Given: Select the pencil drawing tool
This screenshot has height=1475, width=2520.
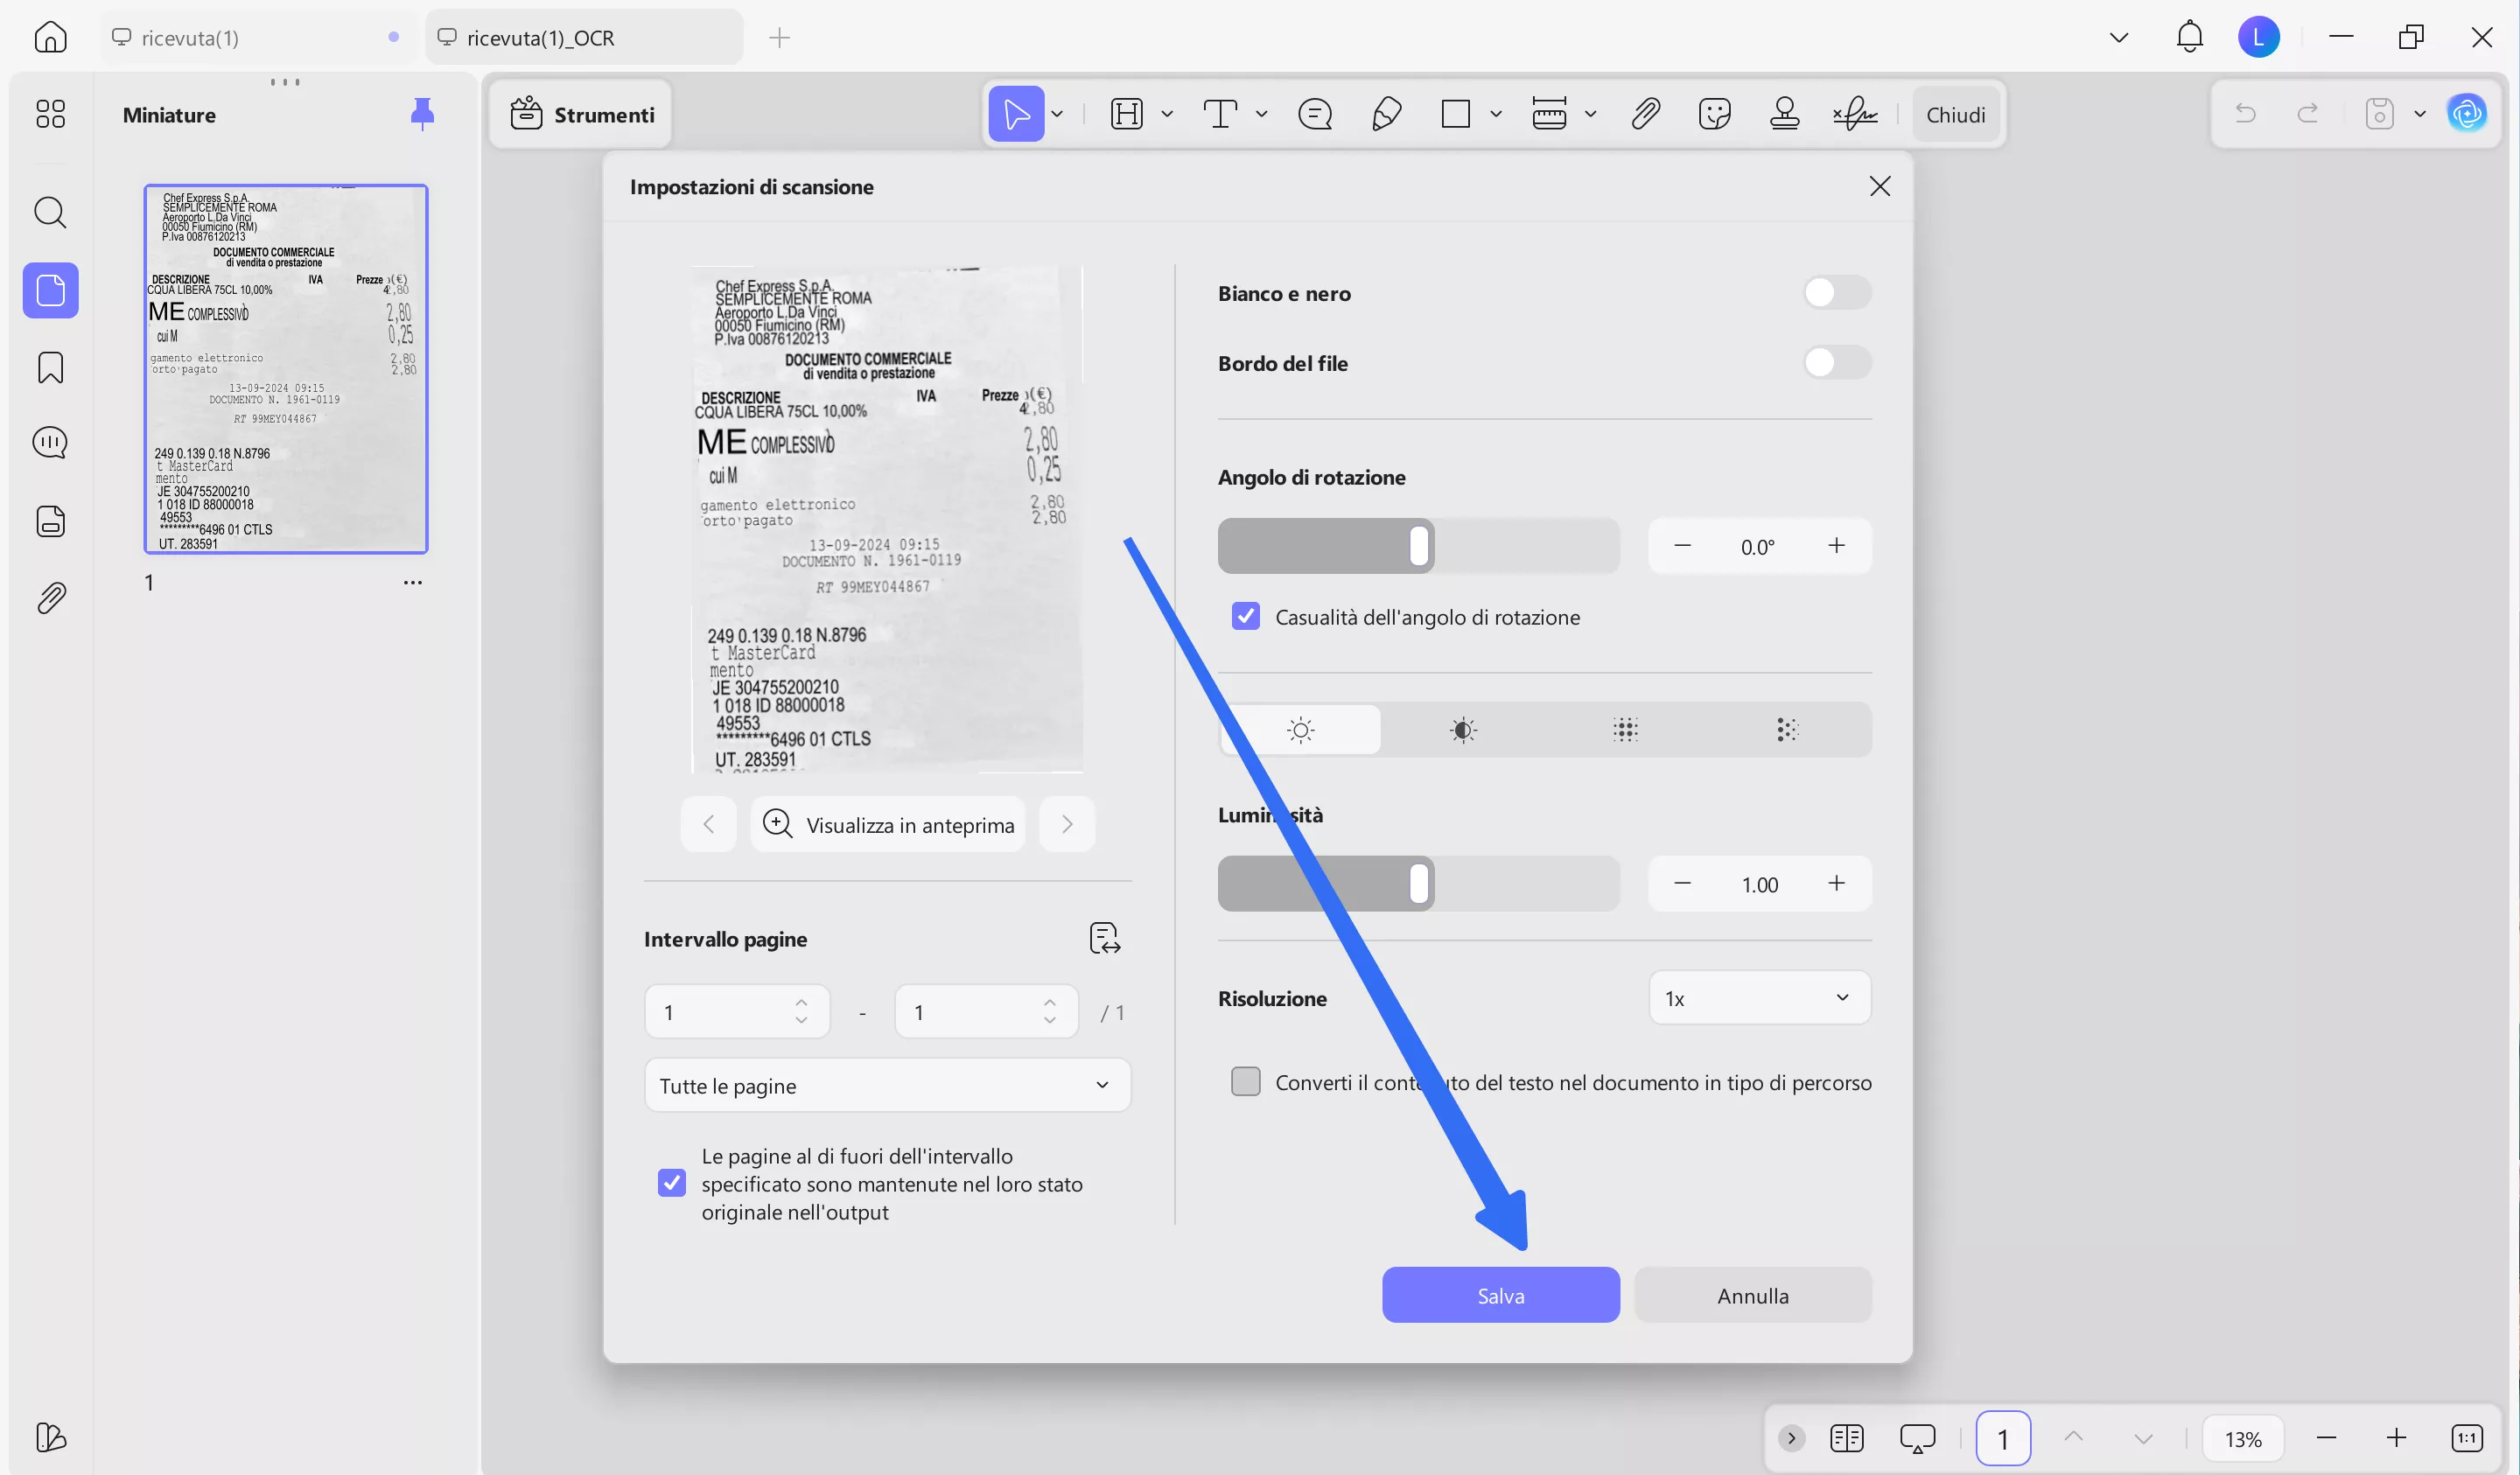Looking at the screenshot, I should [1386, 114].
